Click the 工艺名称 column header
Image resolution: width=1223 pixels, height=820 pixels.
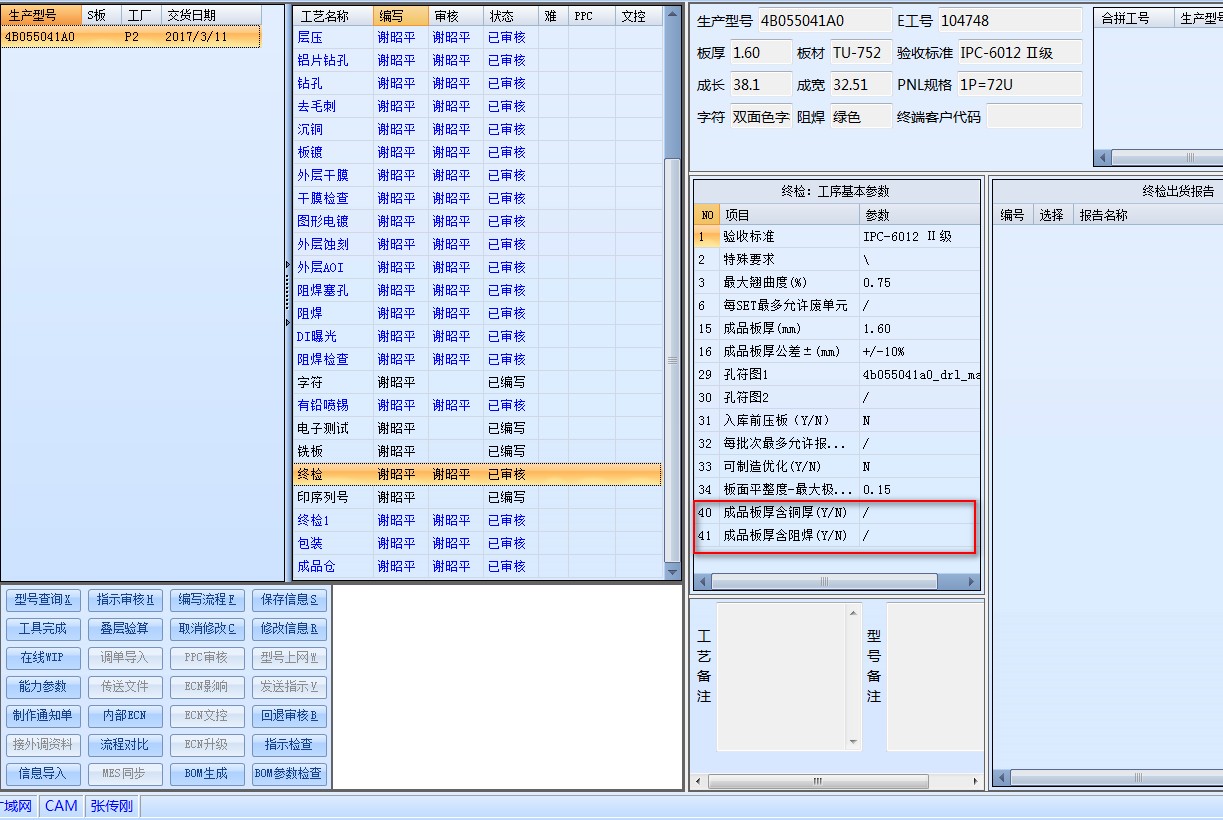[x=334, y=16]
